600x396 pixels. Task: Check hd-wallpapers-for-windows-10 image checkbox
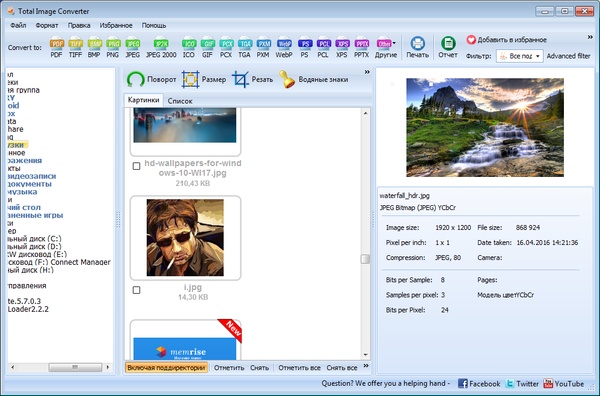pyautogui.click(x=136, y=166)
